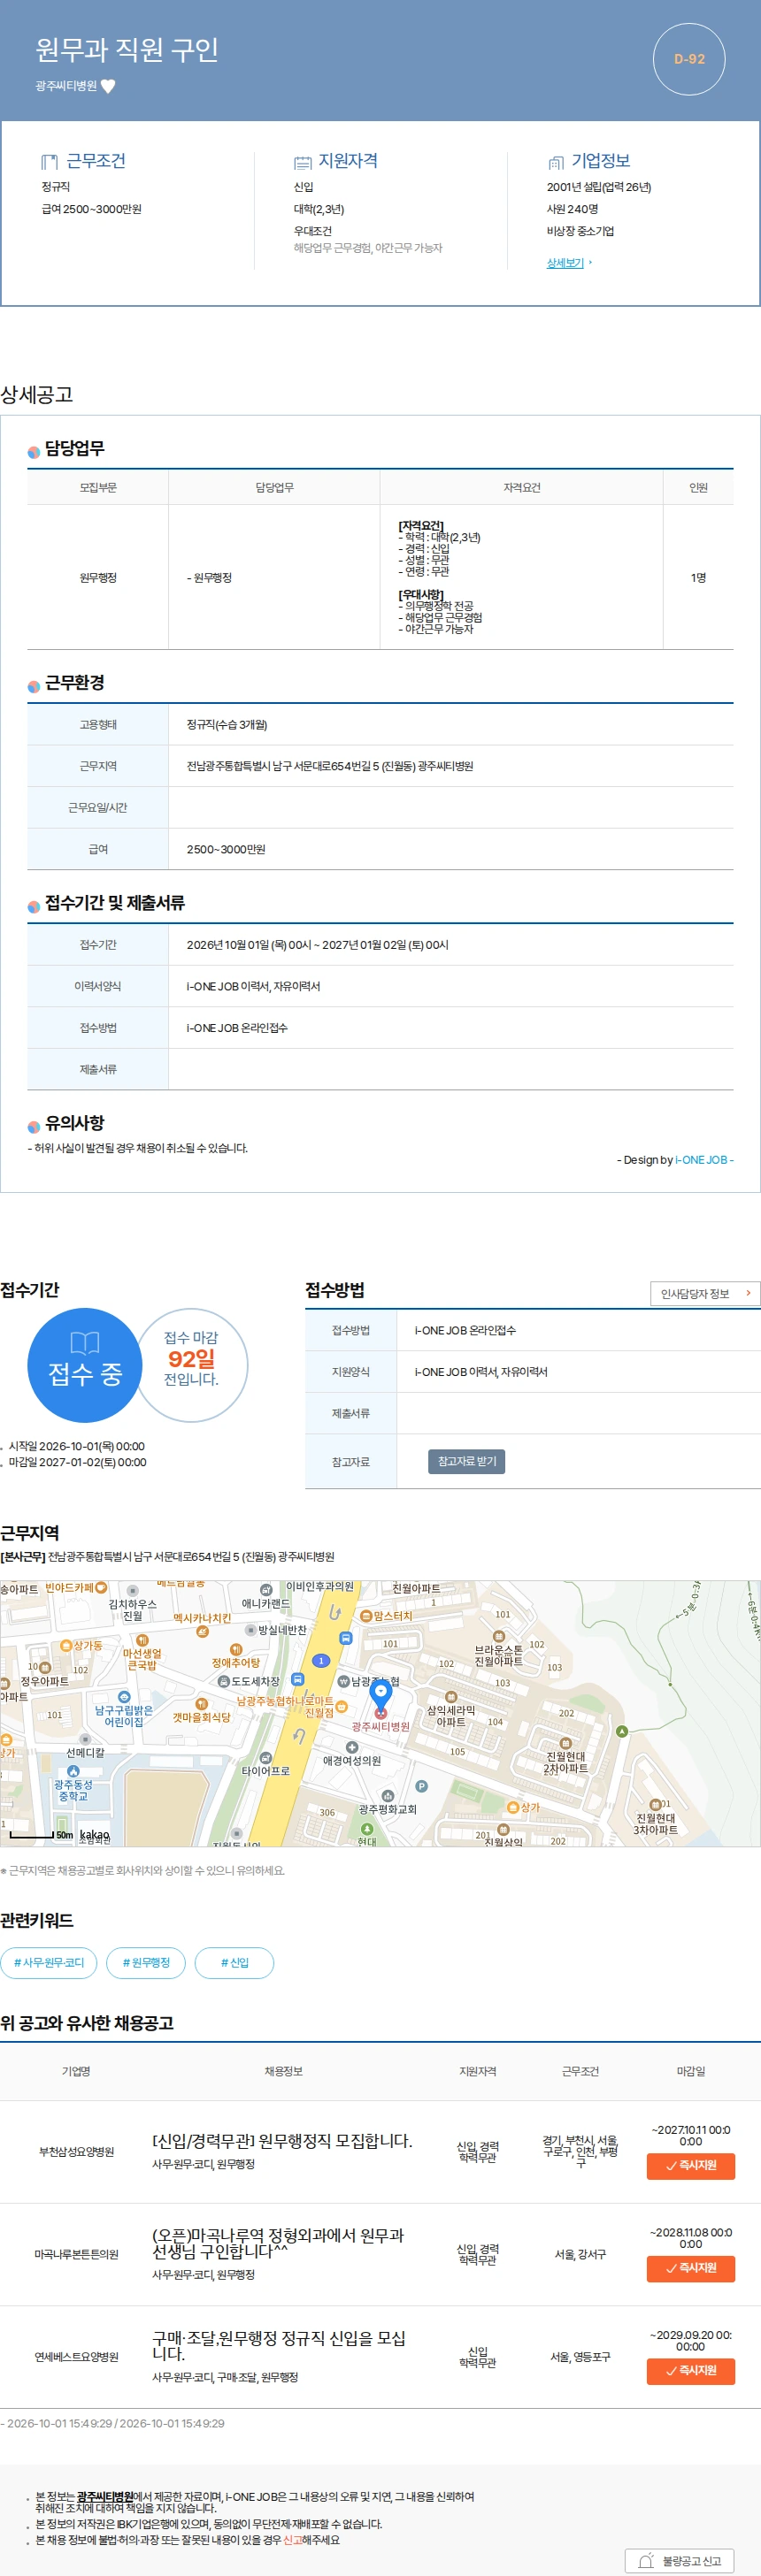Click the 유의사항 section bullet icon
Image resolution: width=761 pixels, height=2576 pixels.
pyautogui.click(x=34, y=1126)
